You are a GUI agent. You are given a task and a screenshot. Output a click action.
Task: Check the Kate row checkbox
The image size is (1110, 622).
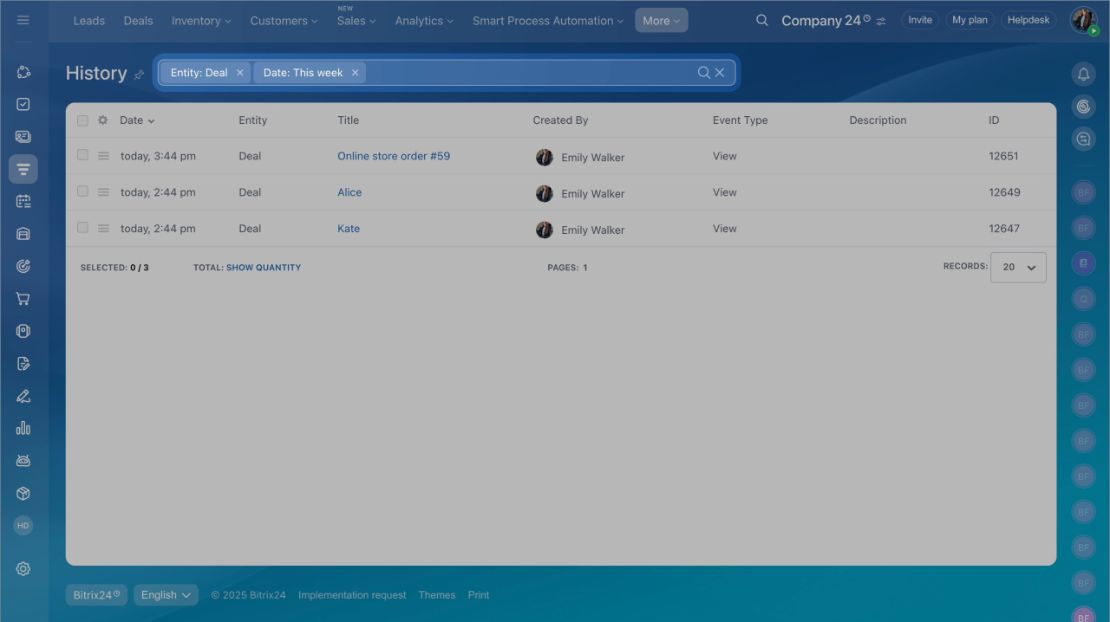[83, 227]
